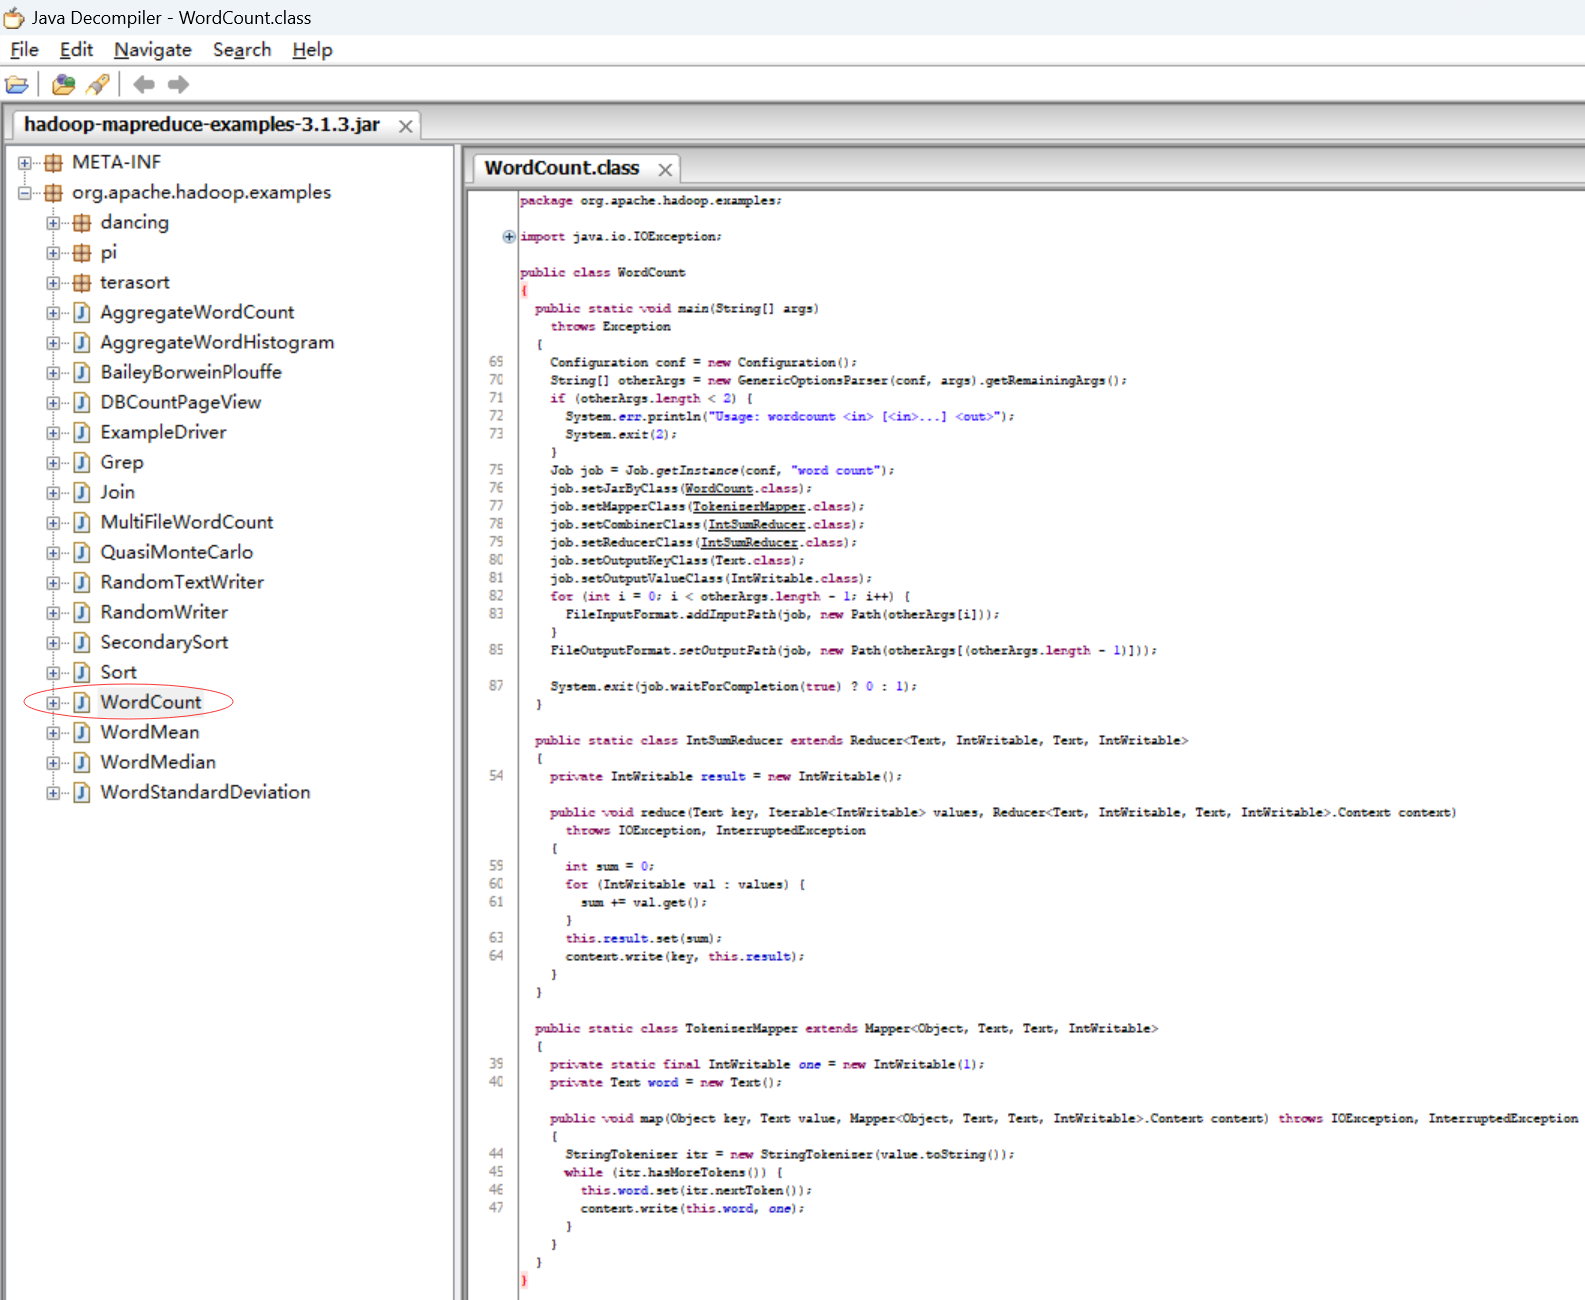This screenshot has width=1585, height=1300.
Task: Expand the collapsed import section in code
Action: pyautogui.click(x=509, y=237)
